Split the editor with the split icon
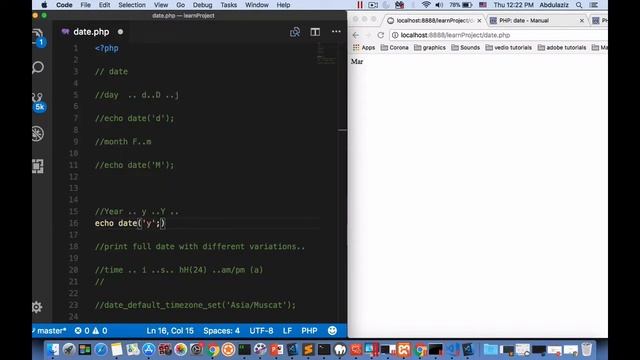Viewport: 640px width, 360px height. click(315, 32)
